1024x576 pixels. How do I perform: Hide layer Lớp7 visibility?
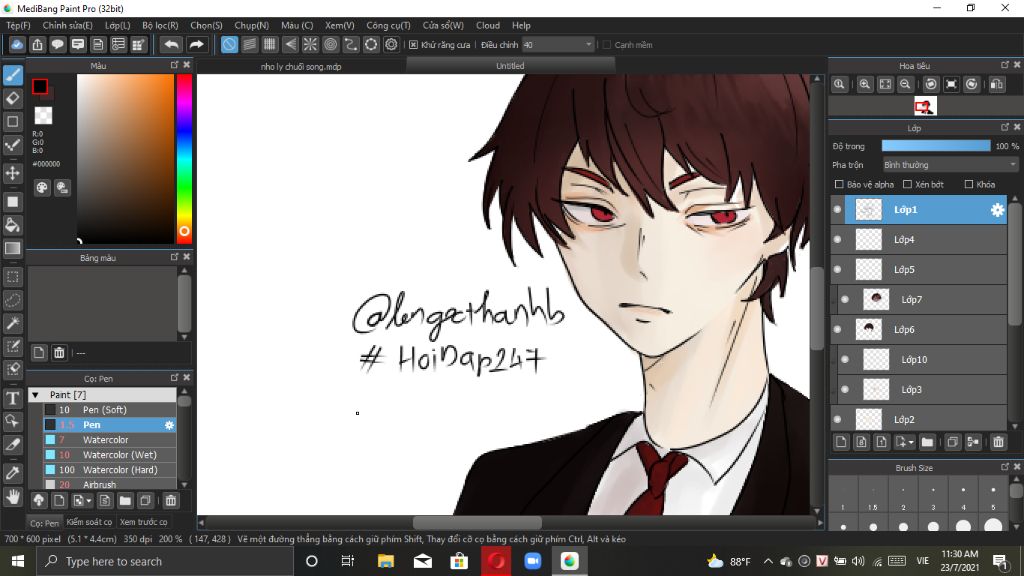845,300
